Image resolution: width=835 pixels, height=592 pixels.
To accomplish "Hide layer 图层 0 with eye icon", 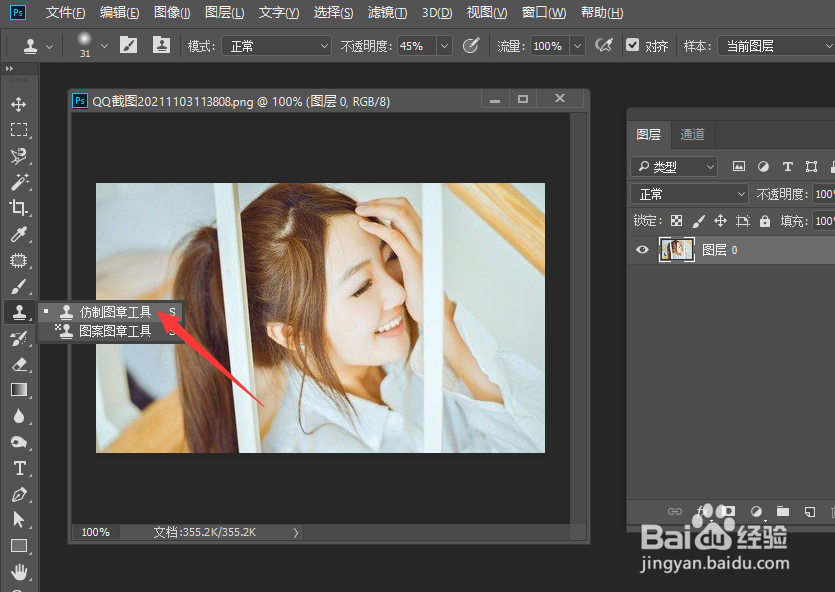I will (x=642, y=250).
